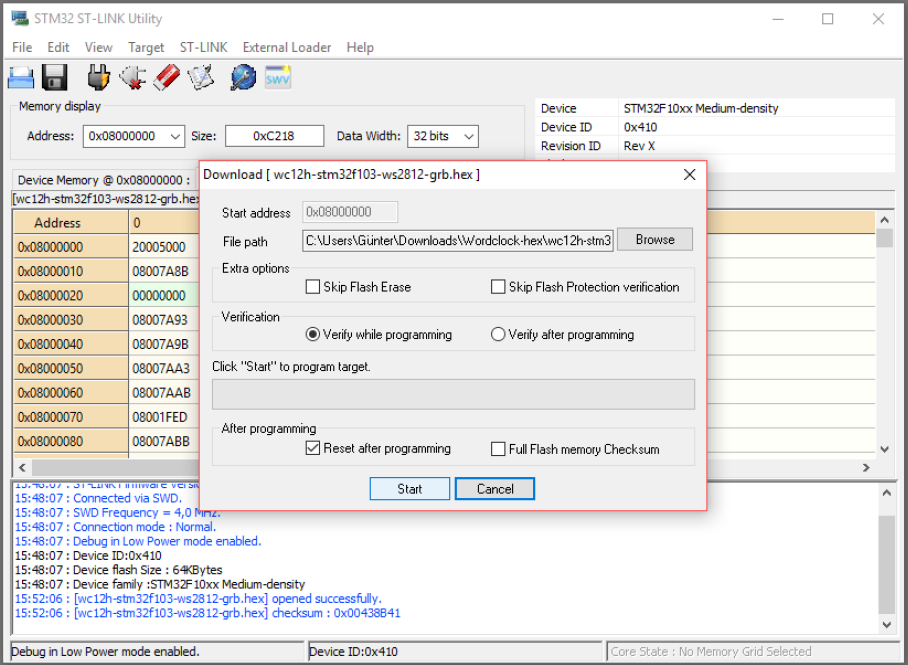
Task: Select memory cell 08007A8B
Action: 164,272
